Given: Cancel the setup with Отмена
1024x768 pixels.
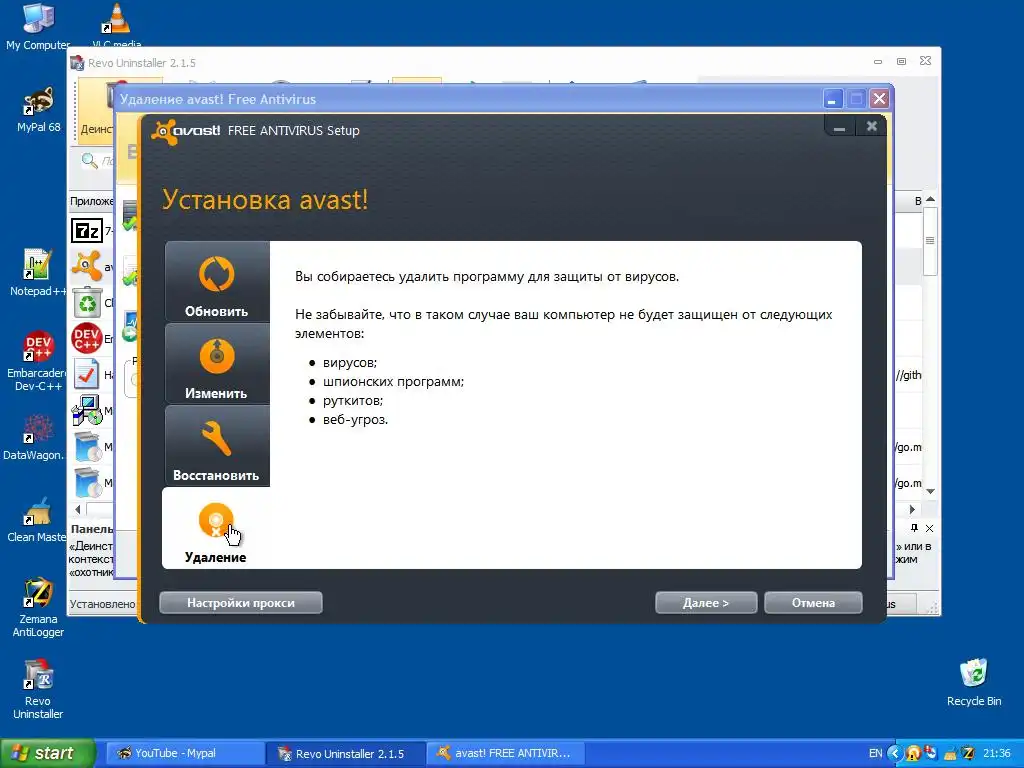Looking at the screenshot, I should pos(813,603).
